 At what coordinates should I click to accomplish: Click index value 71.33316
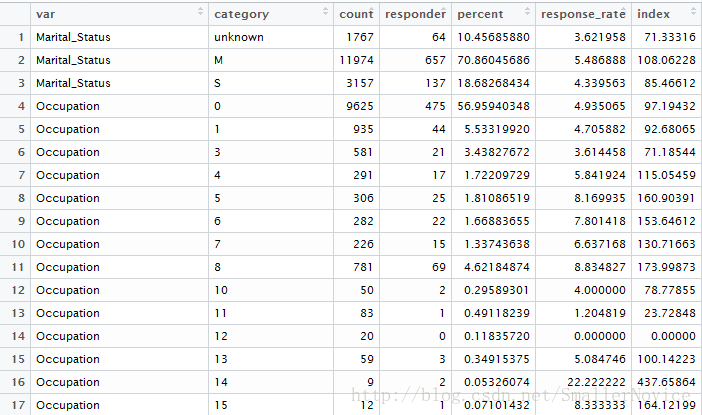[670, 37]
